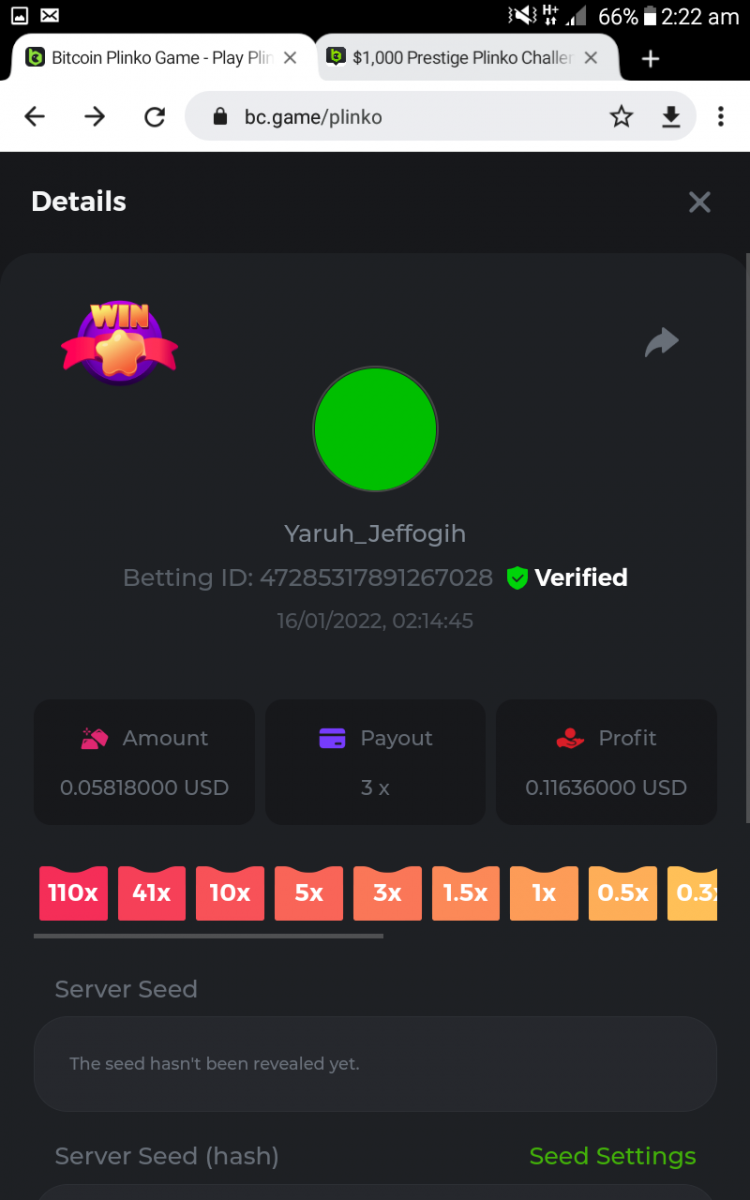Bookmark page with star icon
The width and height of the screenshot is (750, 1200).
tap(621, 117)
